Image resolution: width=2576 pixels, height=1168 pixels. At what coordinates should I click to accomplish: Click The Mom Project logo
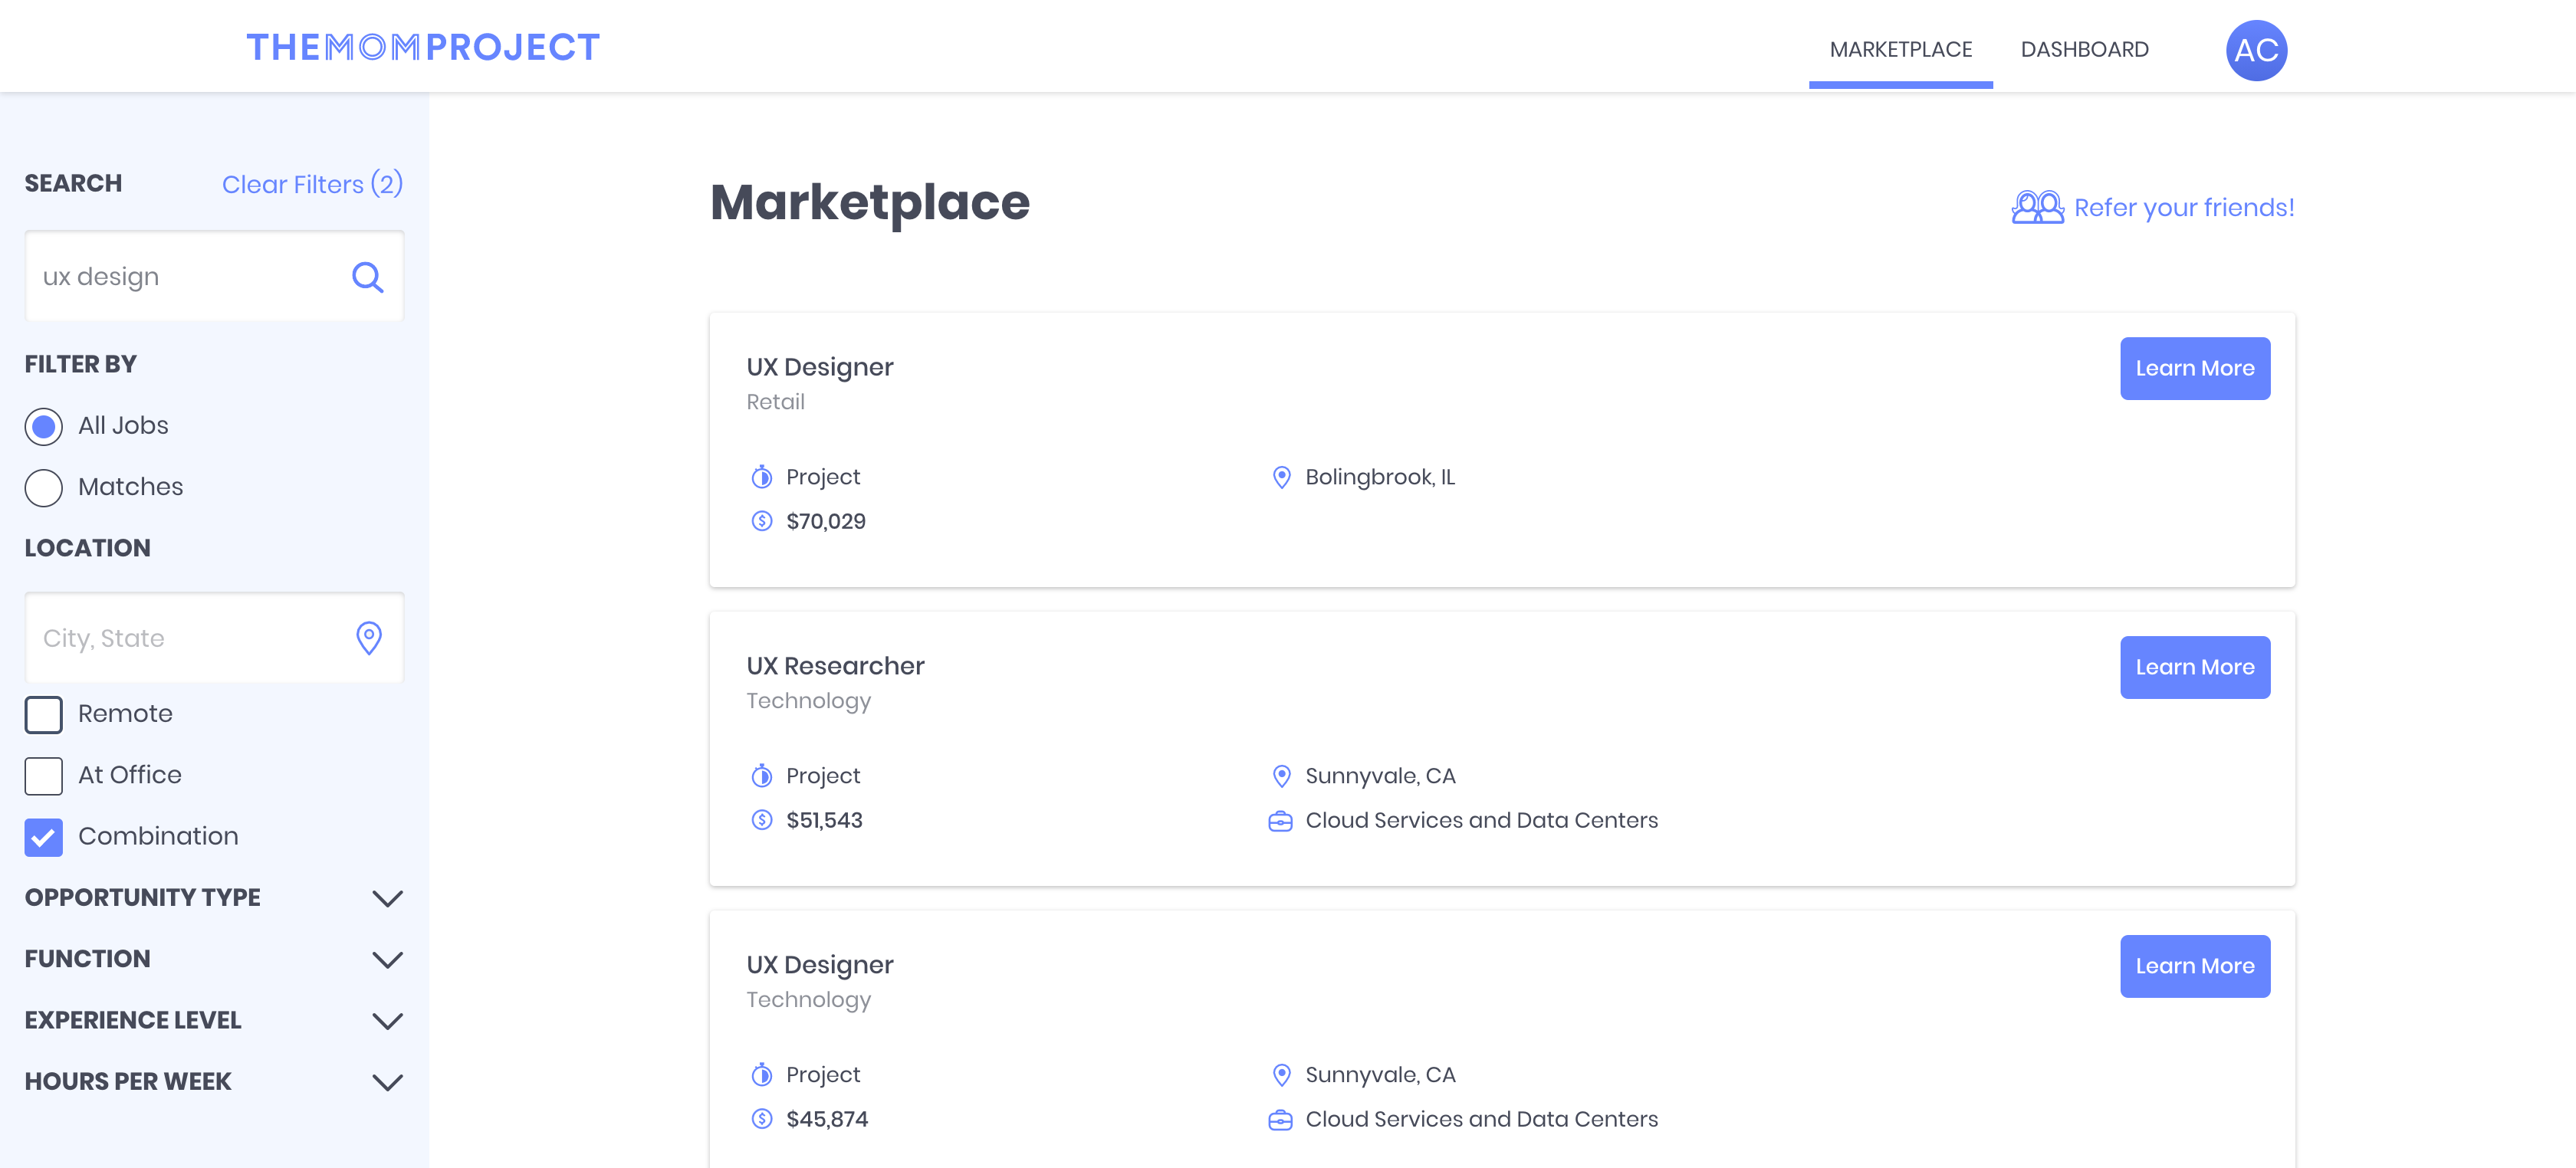(422, 47)
